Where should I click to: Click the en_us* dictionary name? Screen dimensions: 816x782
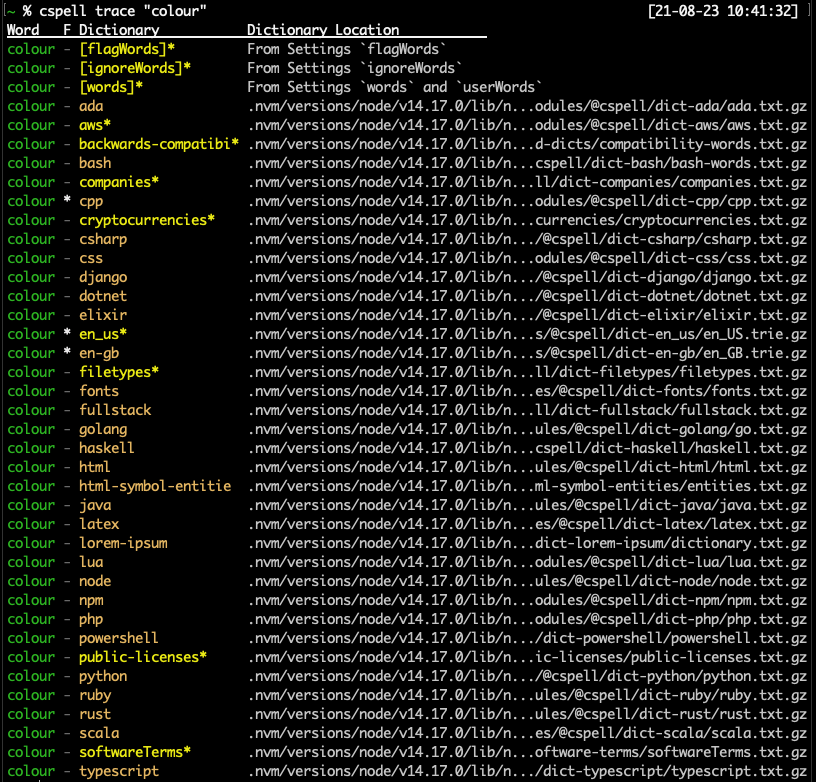click(103, 334)
